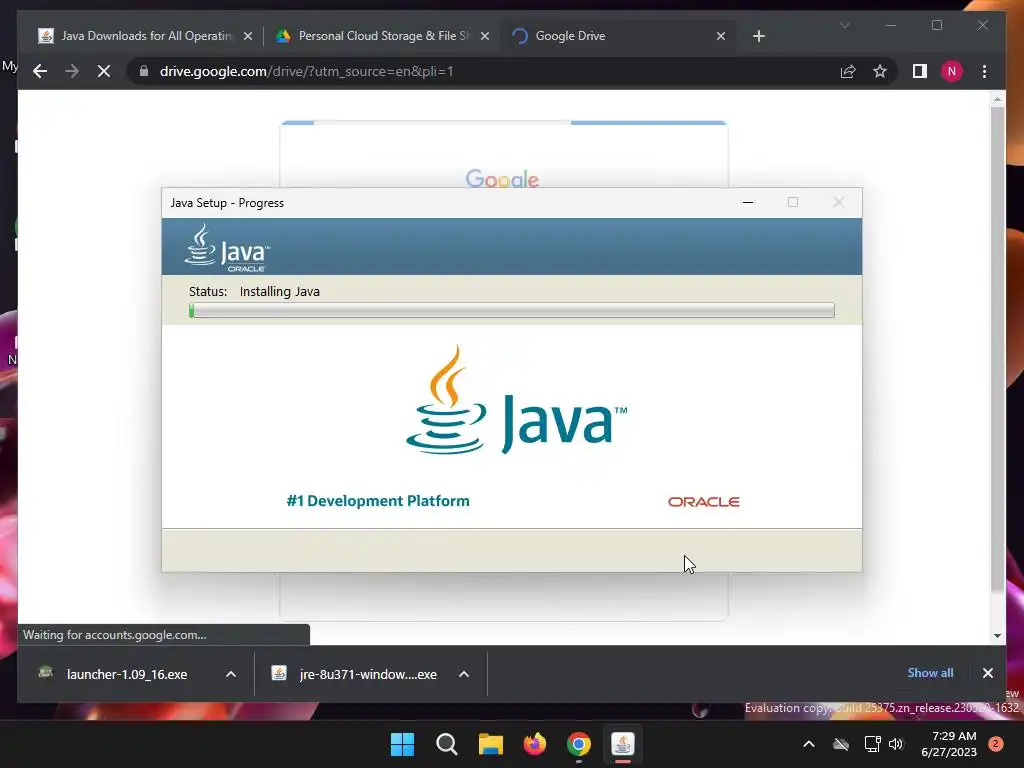Open Chrome from taskbar

coord(579,744)
